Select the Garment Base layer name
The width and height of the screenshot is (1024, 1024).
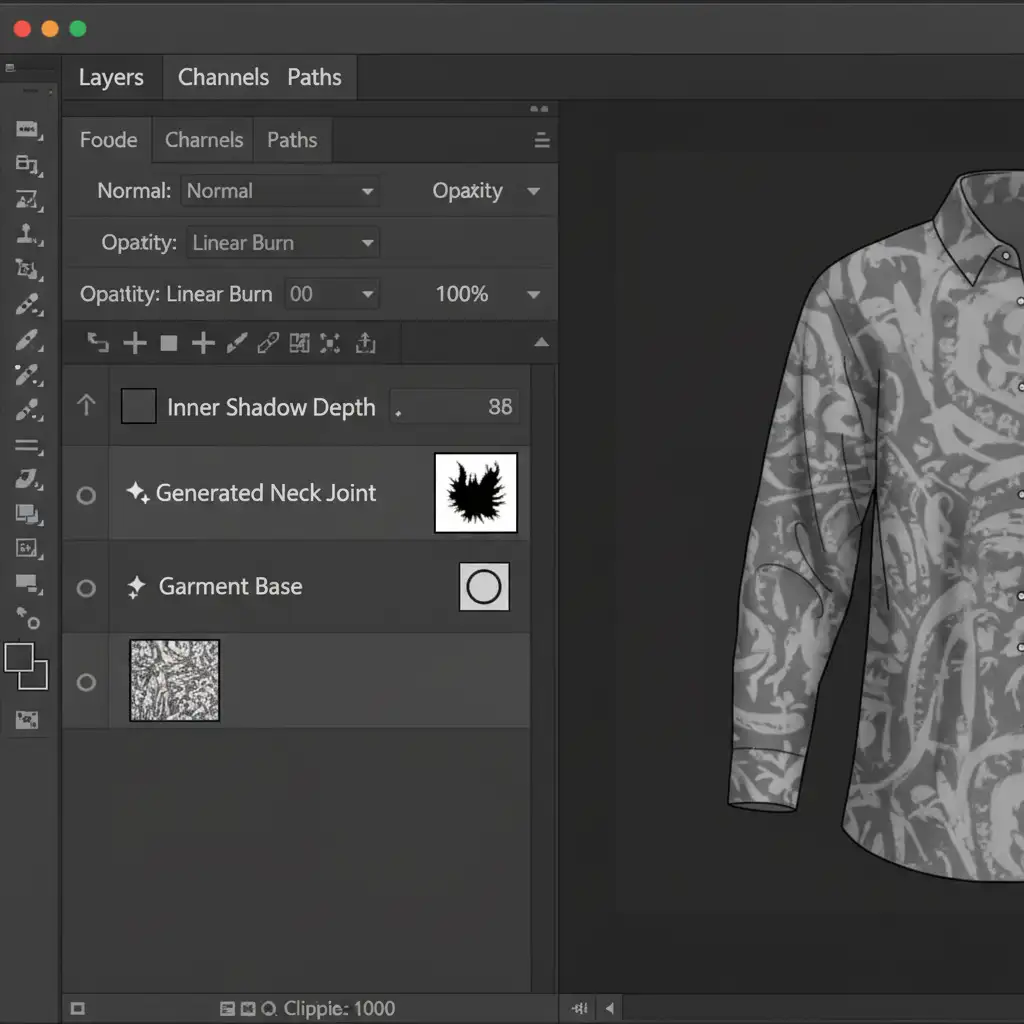pyautogui.click(x=230, y=587)
